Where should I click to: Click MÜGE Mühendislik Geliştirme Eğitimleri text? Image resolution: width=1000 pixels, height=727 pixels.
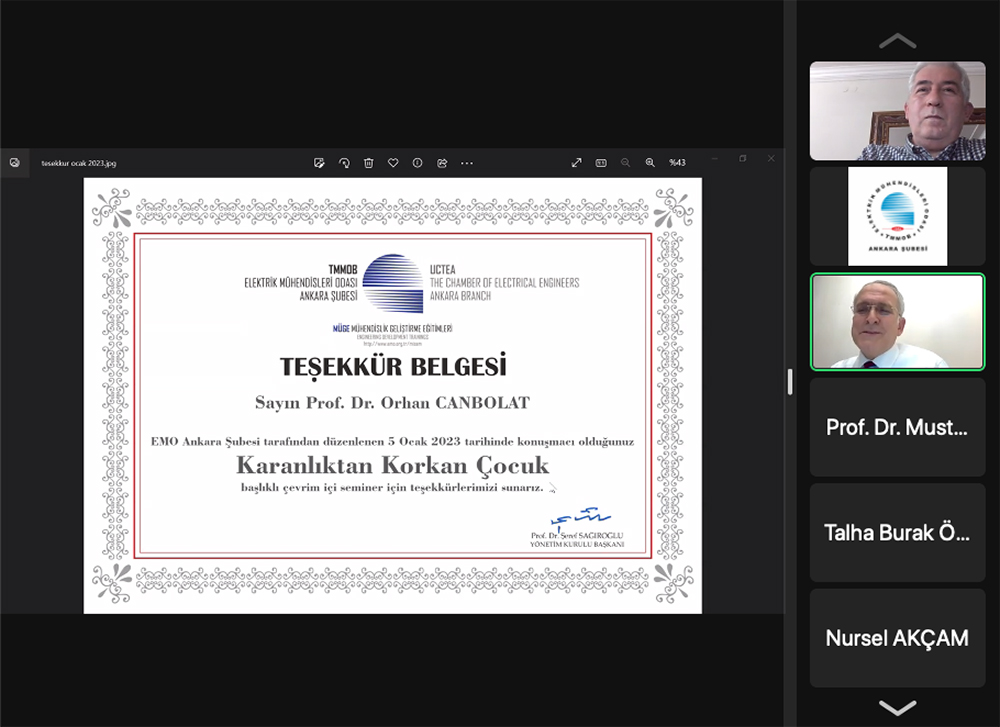(392, 328)
